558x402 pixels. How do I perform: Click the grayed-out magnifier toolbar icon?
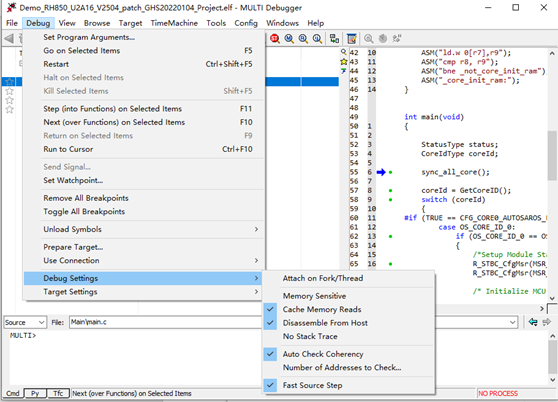(x=369, y=38)
